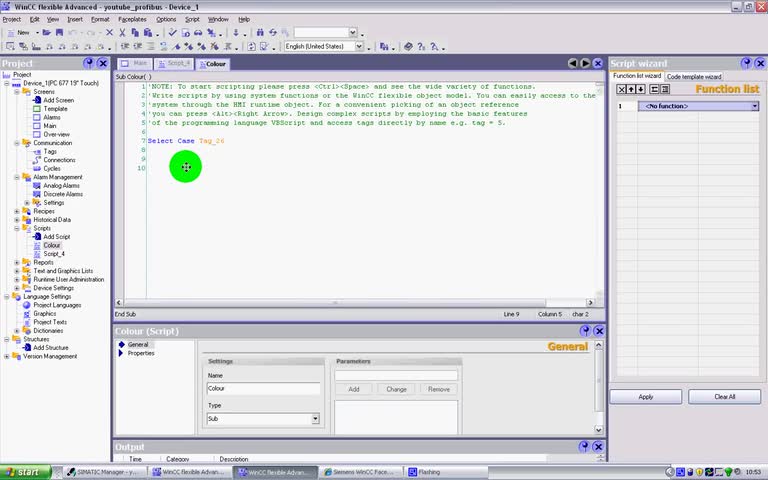This screenshot has height=480, width=768.
Task: Click the Delete (X) toolbar icon
Action: [x=109, y=32]
